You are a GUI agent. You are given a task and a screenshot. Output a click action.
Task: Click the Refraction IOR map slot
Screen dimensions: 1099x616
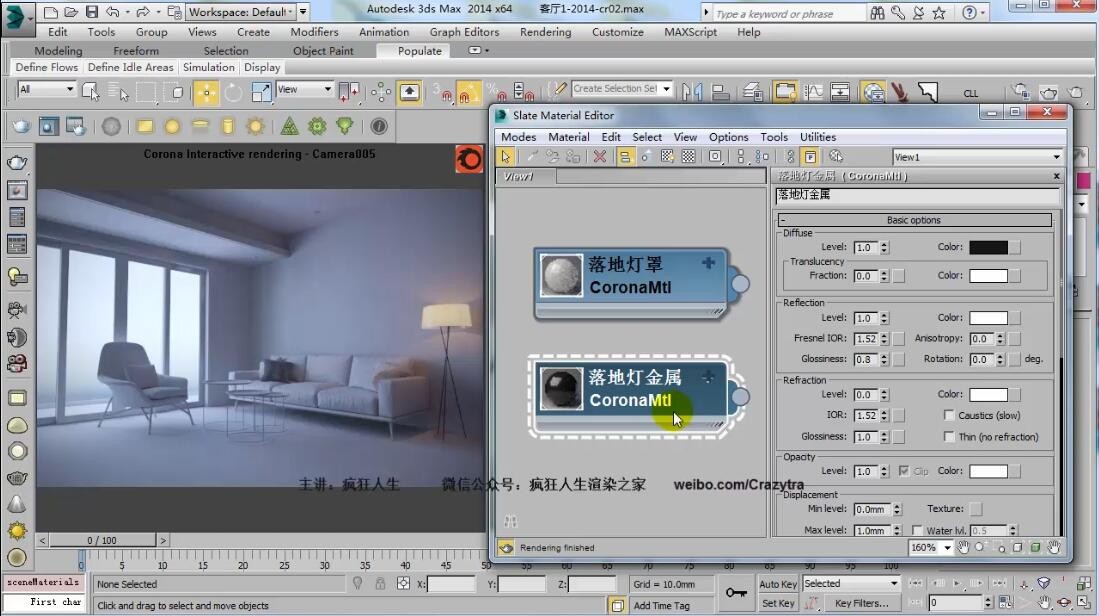[899, 416]
